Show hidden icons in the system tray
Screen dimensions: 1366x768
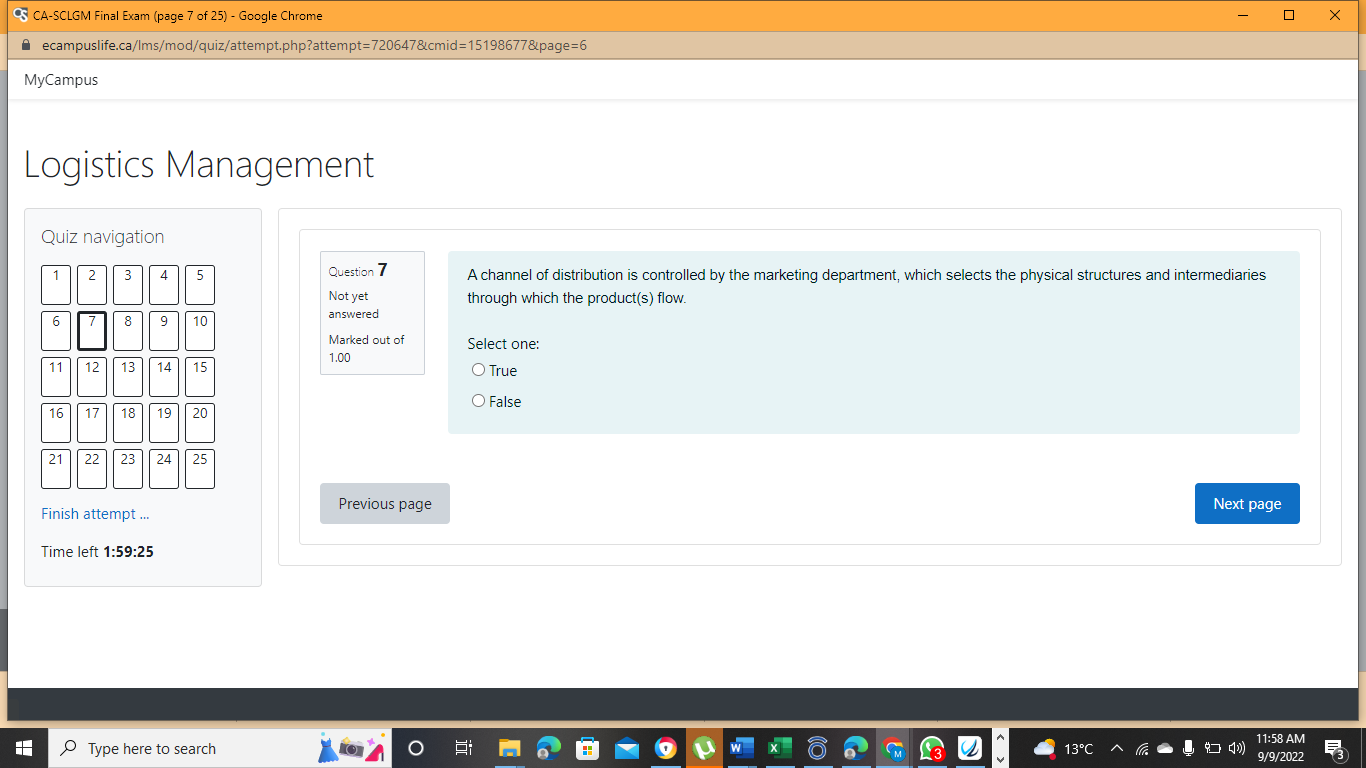[1116, 748]
